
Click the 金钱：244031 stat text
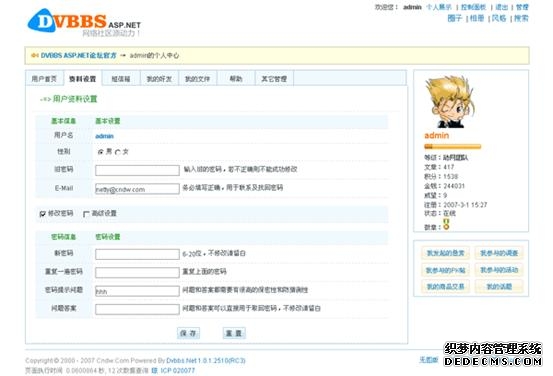tap(444, 186)
